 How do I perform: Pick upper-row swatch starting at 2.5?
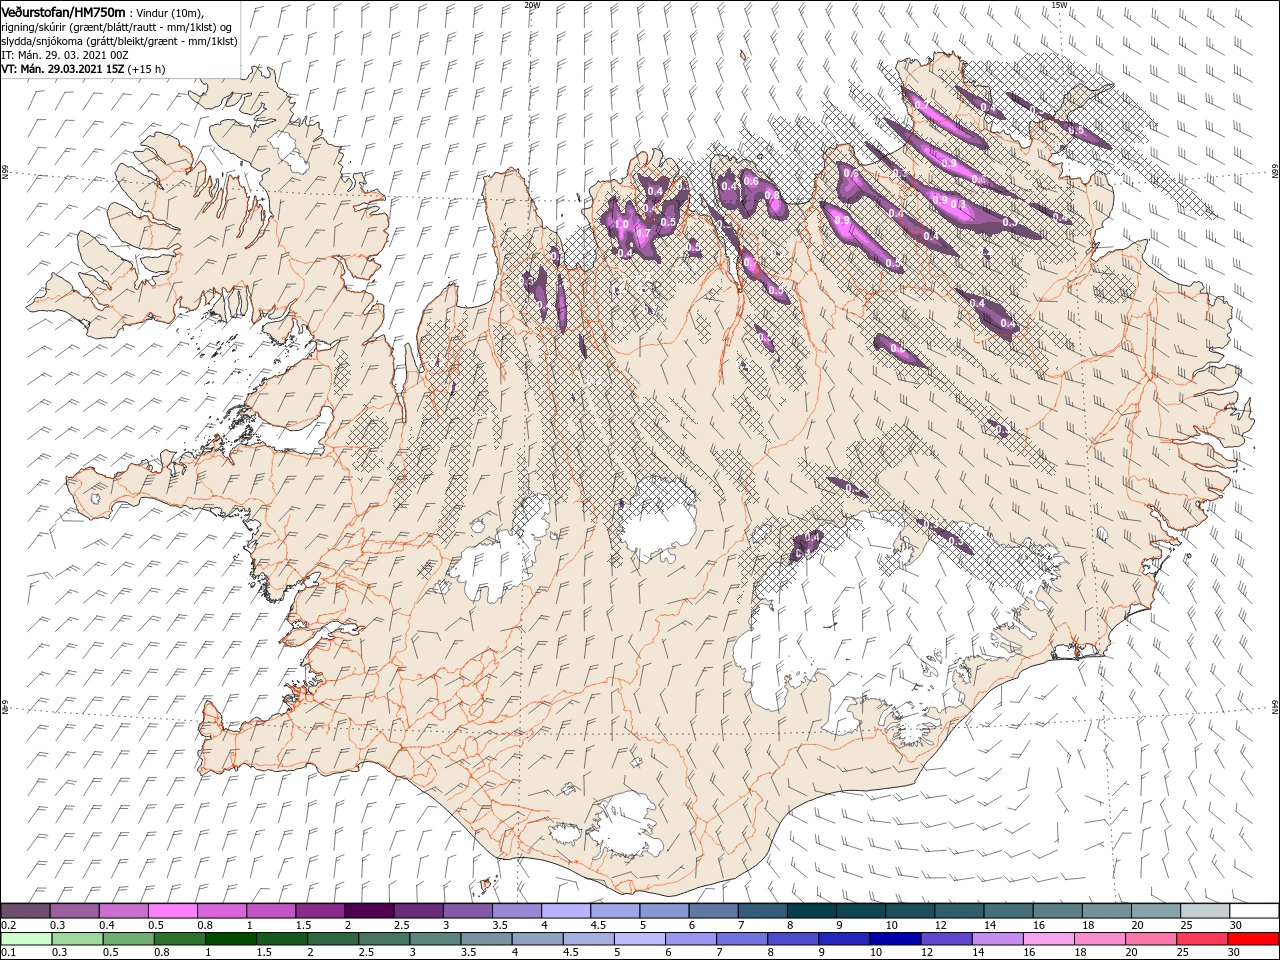click(x=418, y=911)
